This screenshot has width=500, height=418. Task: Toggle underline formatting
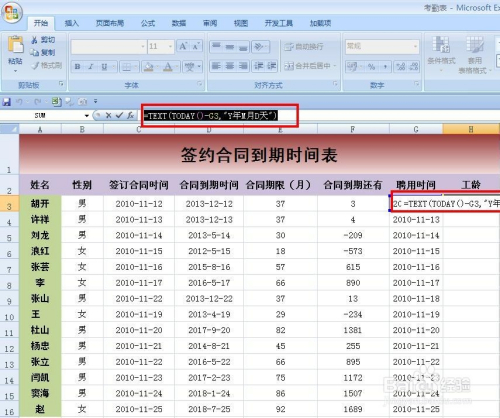coord(104,67)
